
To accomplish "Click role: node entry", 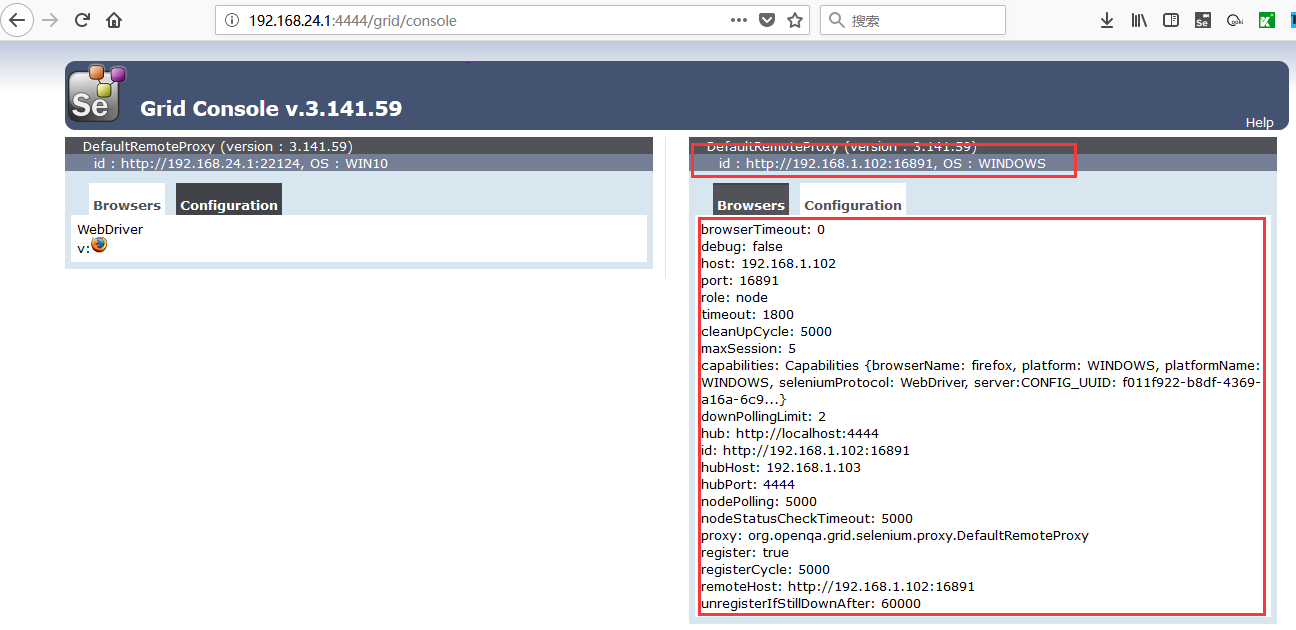I will 735,297.
